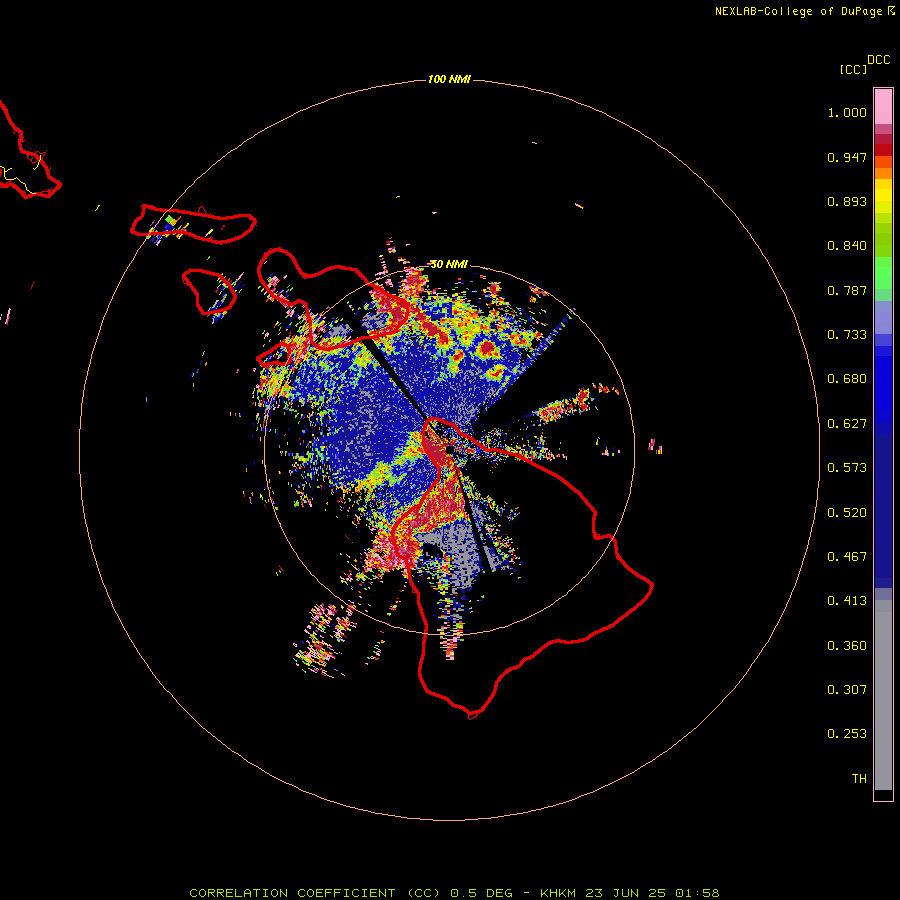Click the 0.467 color scale value
The width and height of the screenshot is (900, 900).
point(847,557)
